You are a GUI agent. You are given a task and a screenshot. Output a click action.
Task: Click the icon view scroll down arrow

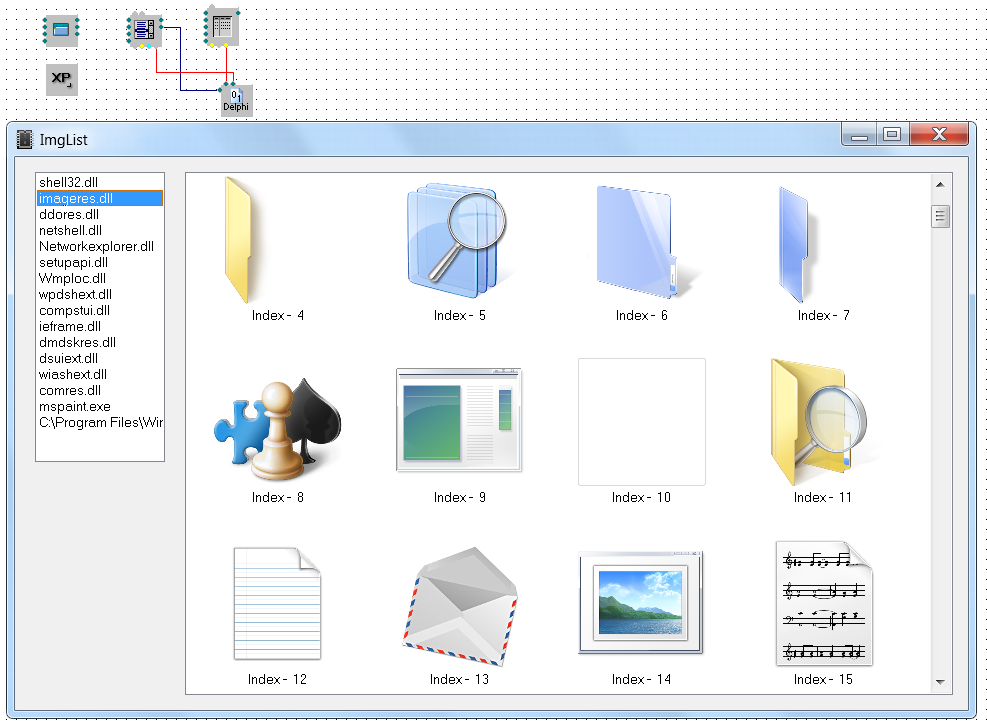[x=940, y=681]
